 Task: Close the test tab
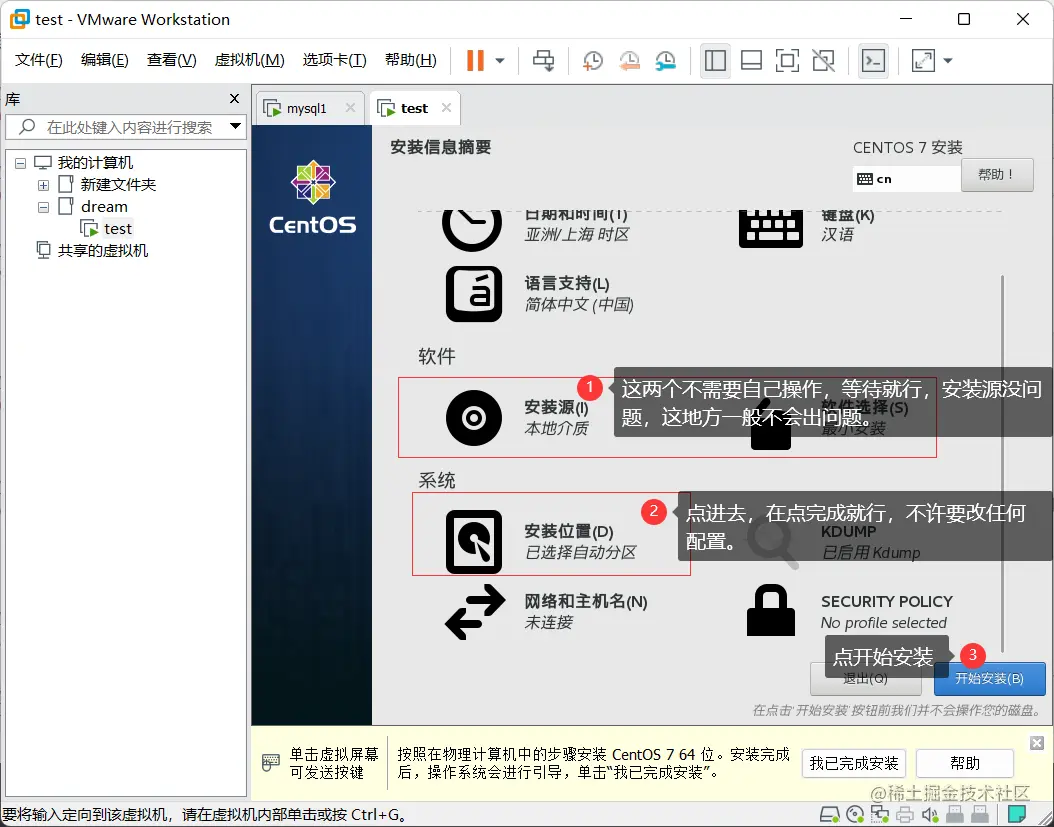point(446,108)
